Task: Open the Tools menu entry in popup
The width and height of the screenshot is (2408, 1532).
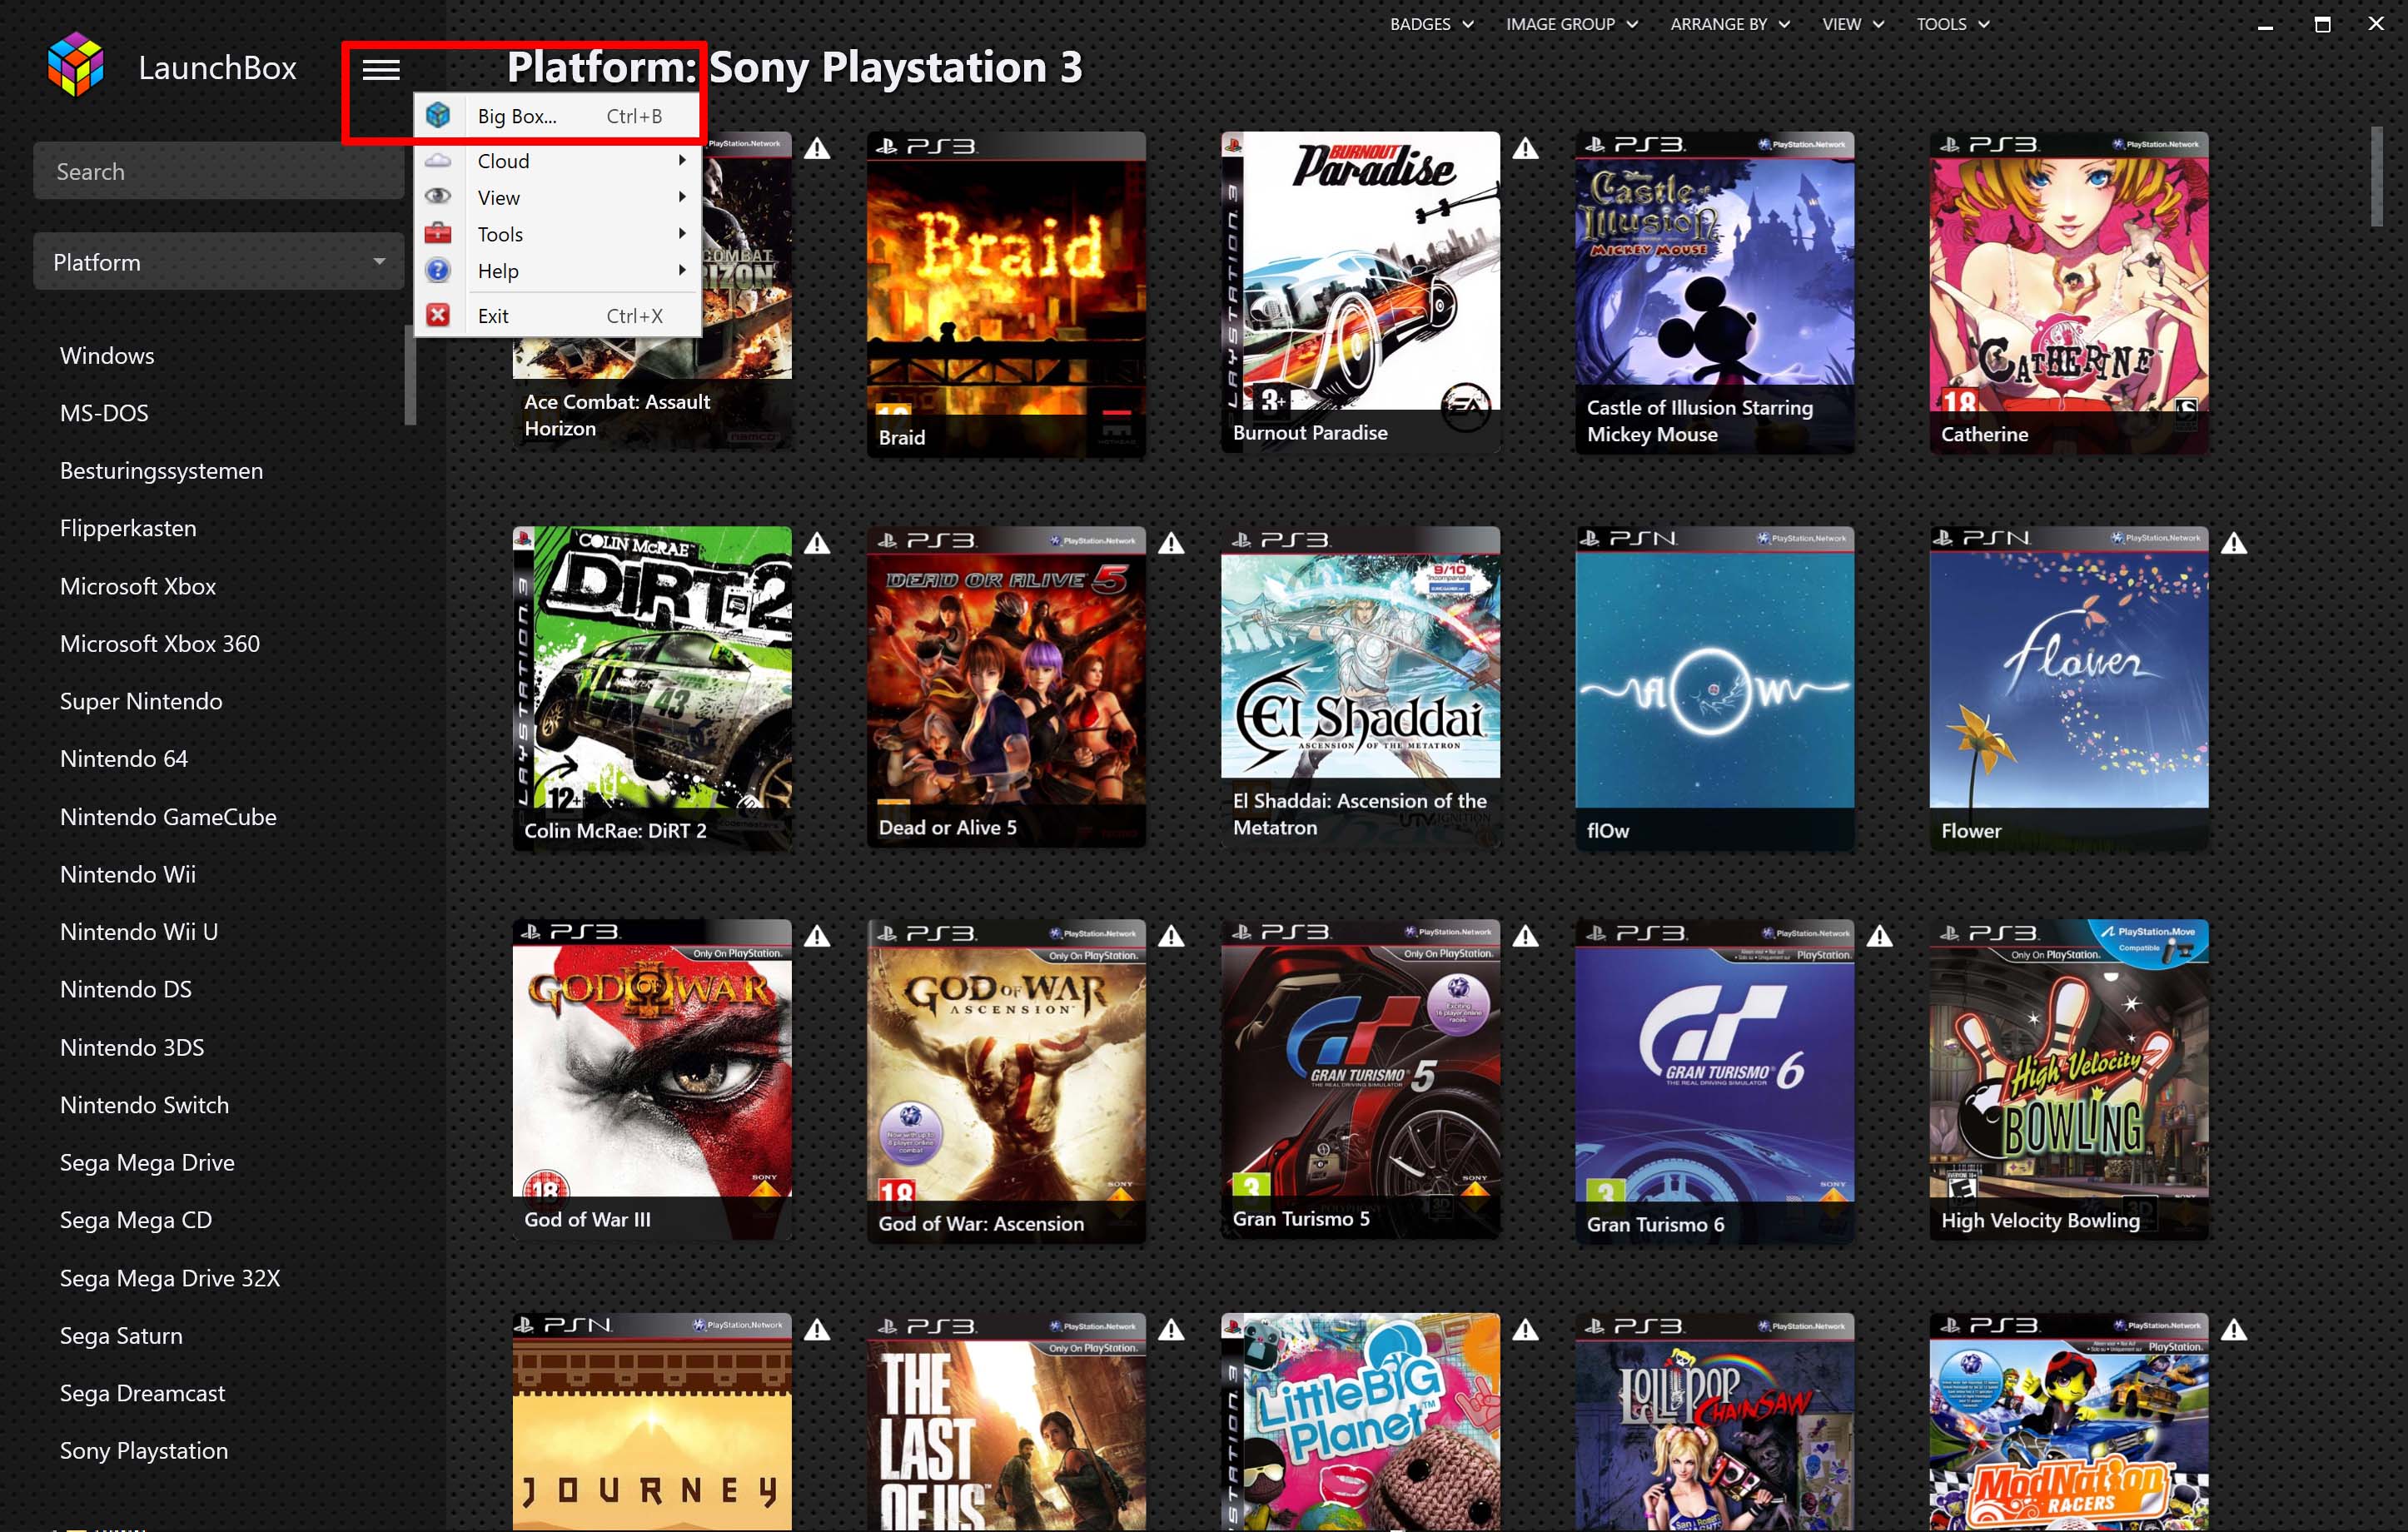Action: click(558, 234)
